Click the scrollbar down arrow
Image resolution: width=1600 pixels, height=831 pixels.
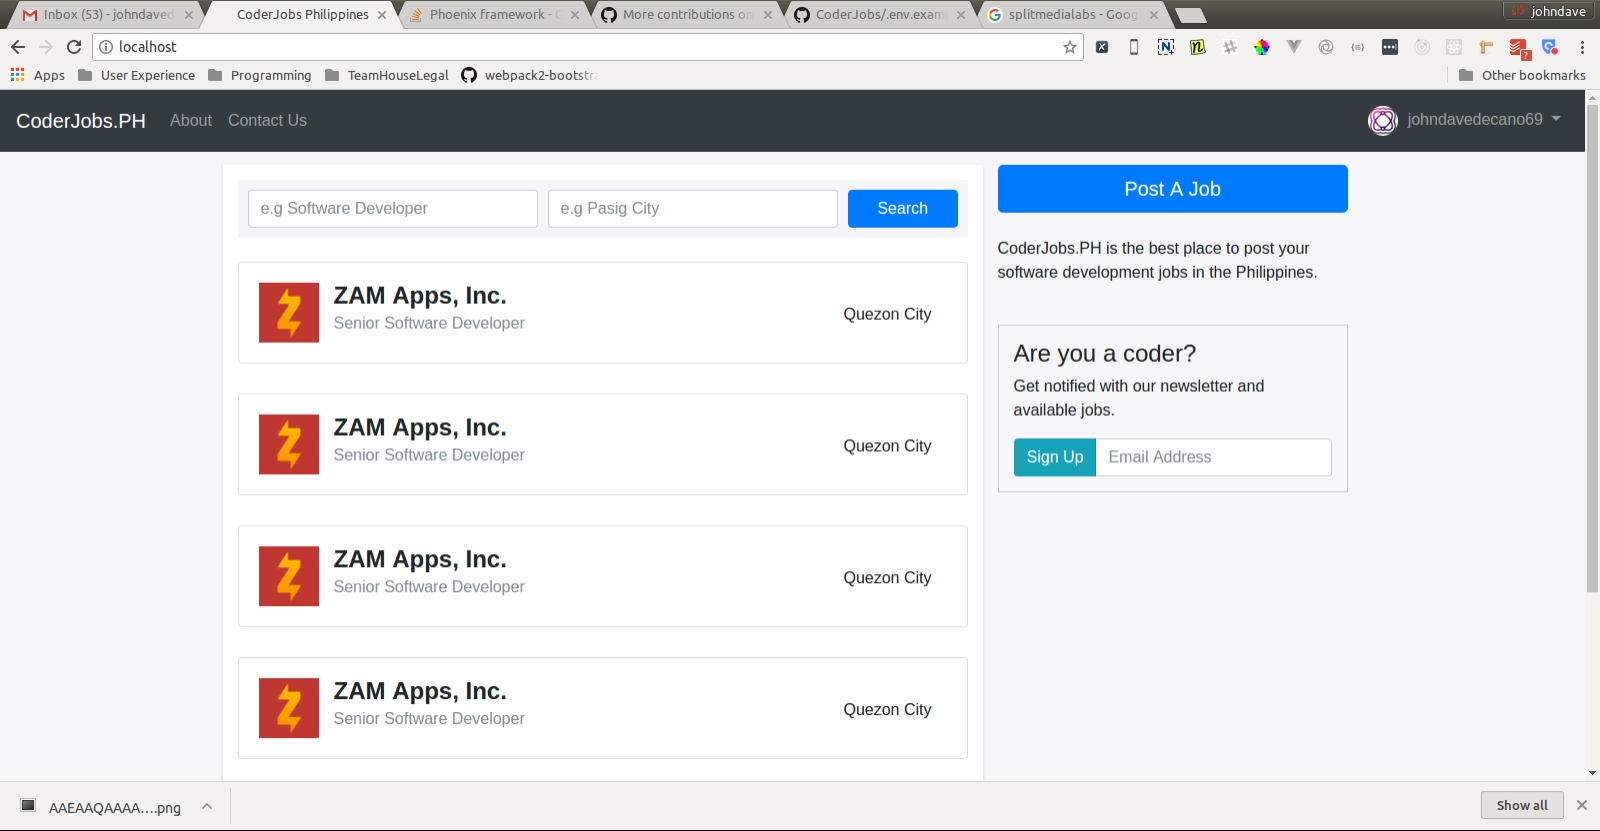pyautogui.click(x=1592, y=773)
